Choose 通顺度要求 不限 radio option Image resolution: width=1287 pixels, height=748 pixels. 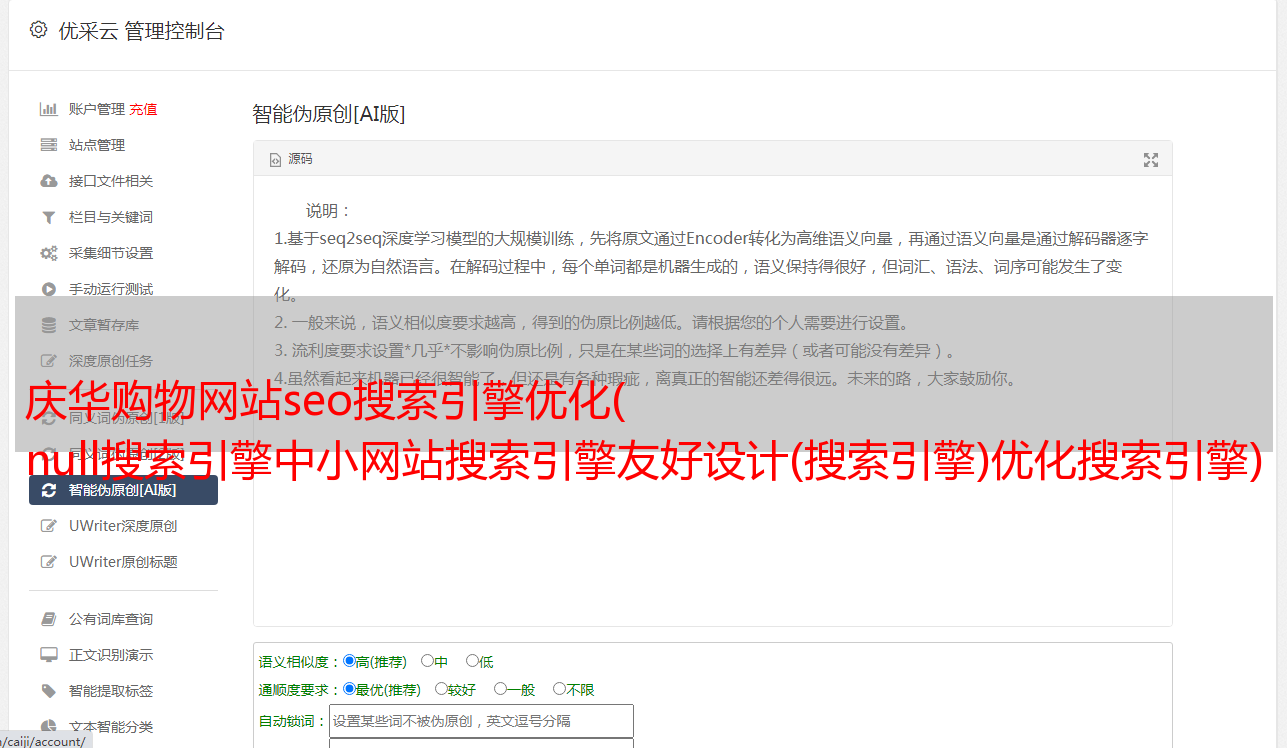pyautogui.click(x=559, y=689)
